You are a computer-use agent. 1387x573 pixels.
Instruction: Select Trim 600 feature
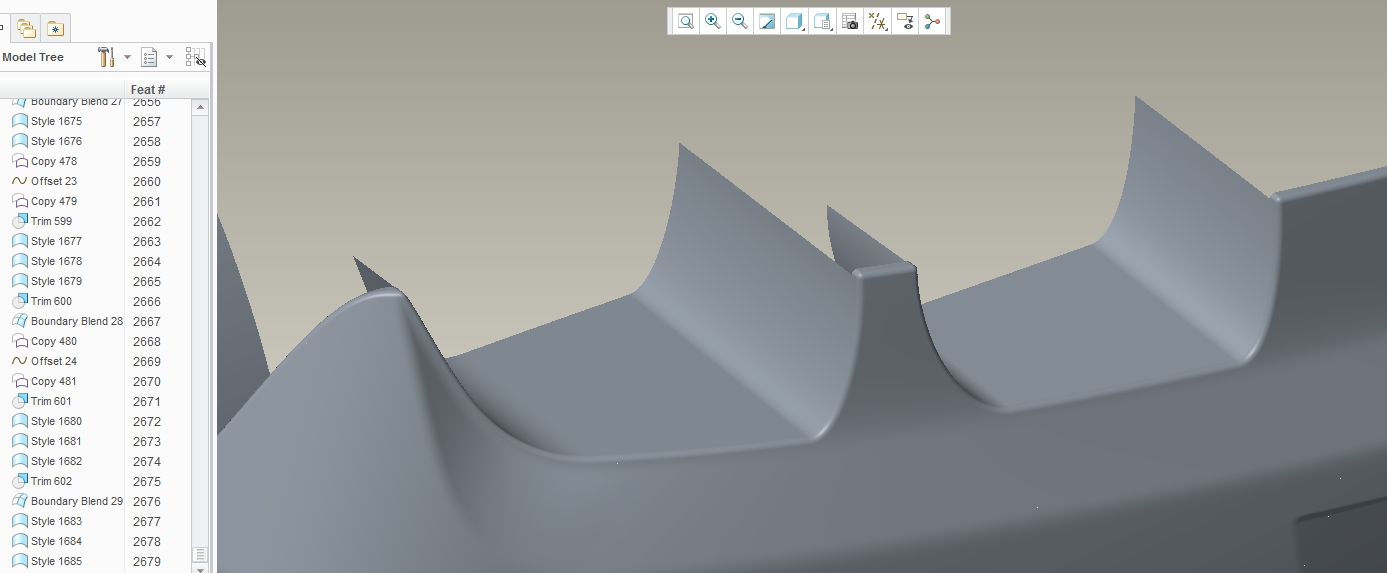51,301
